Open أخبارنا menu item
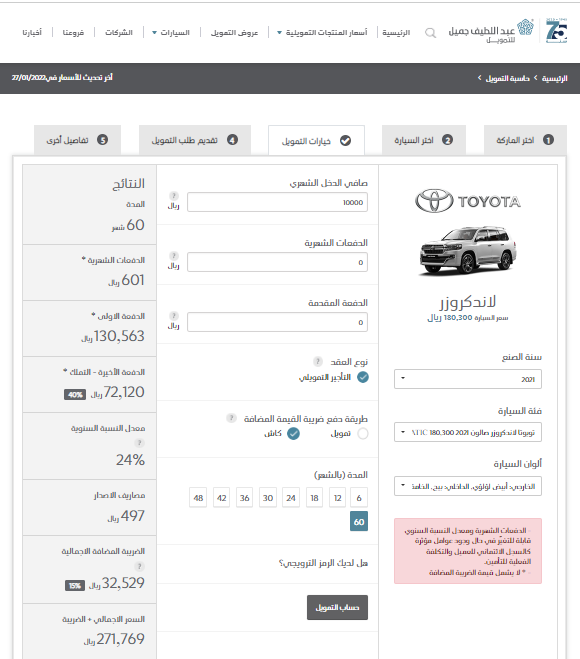The height and width of the screenshot is (659, 580). point(32,32)
